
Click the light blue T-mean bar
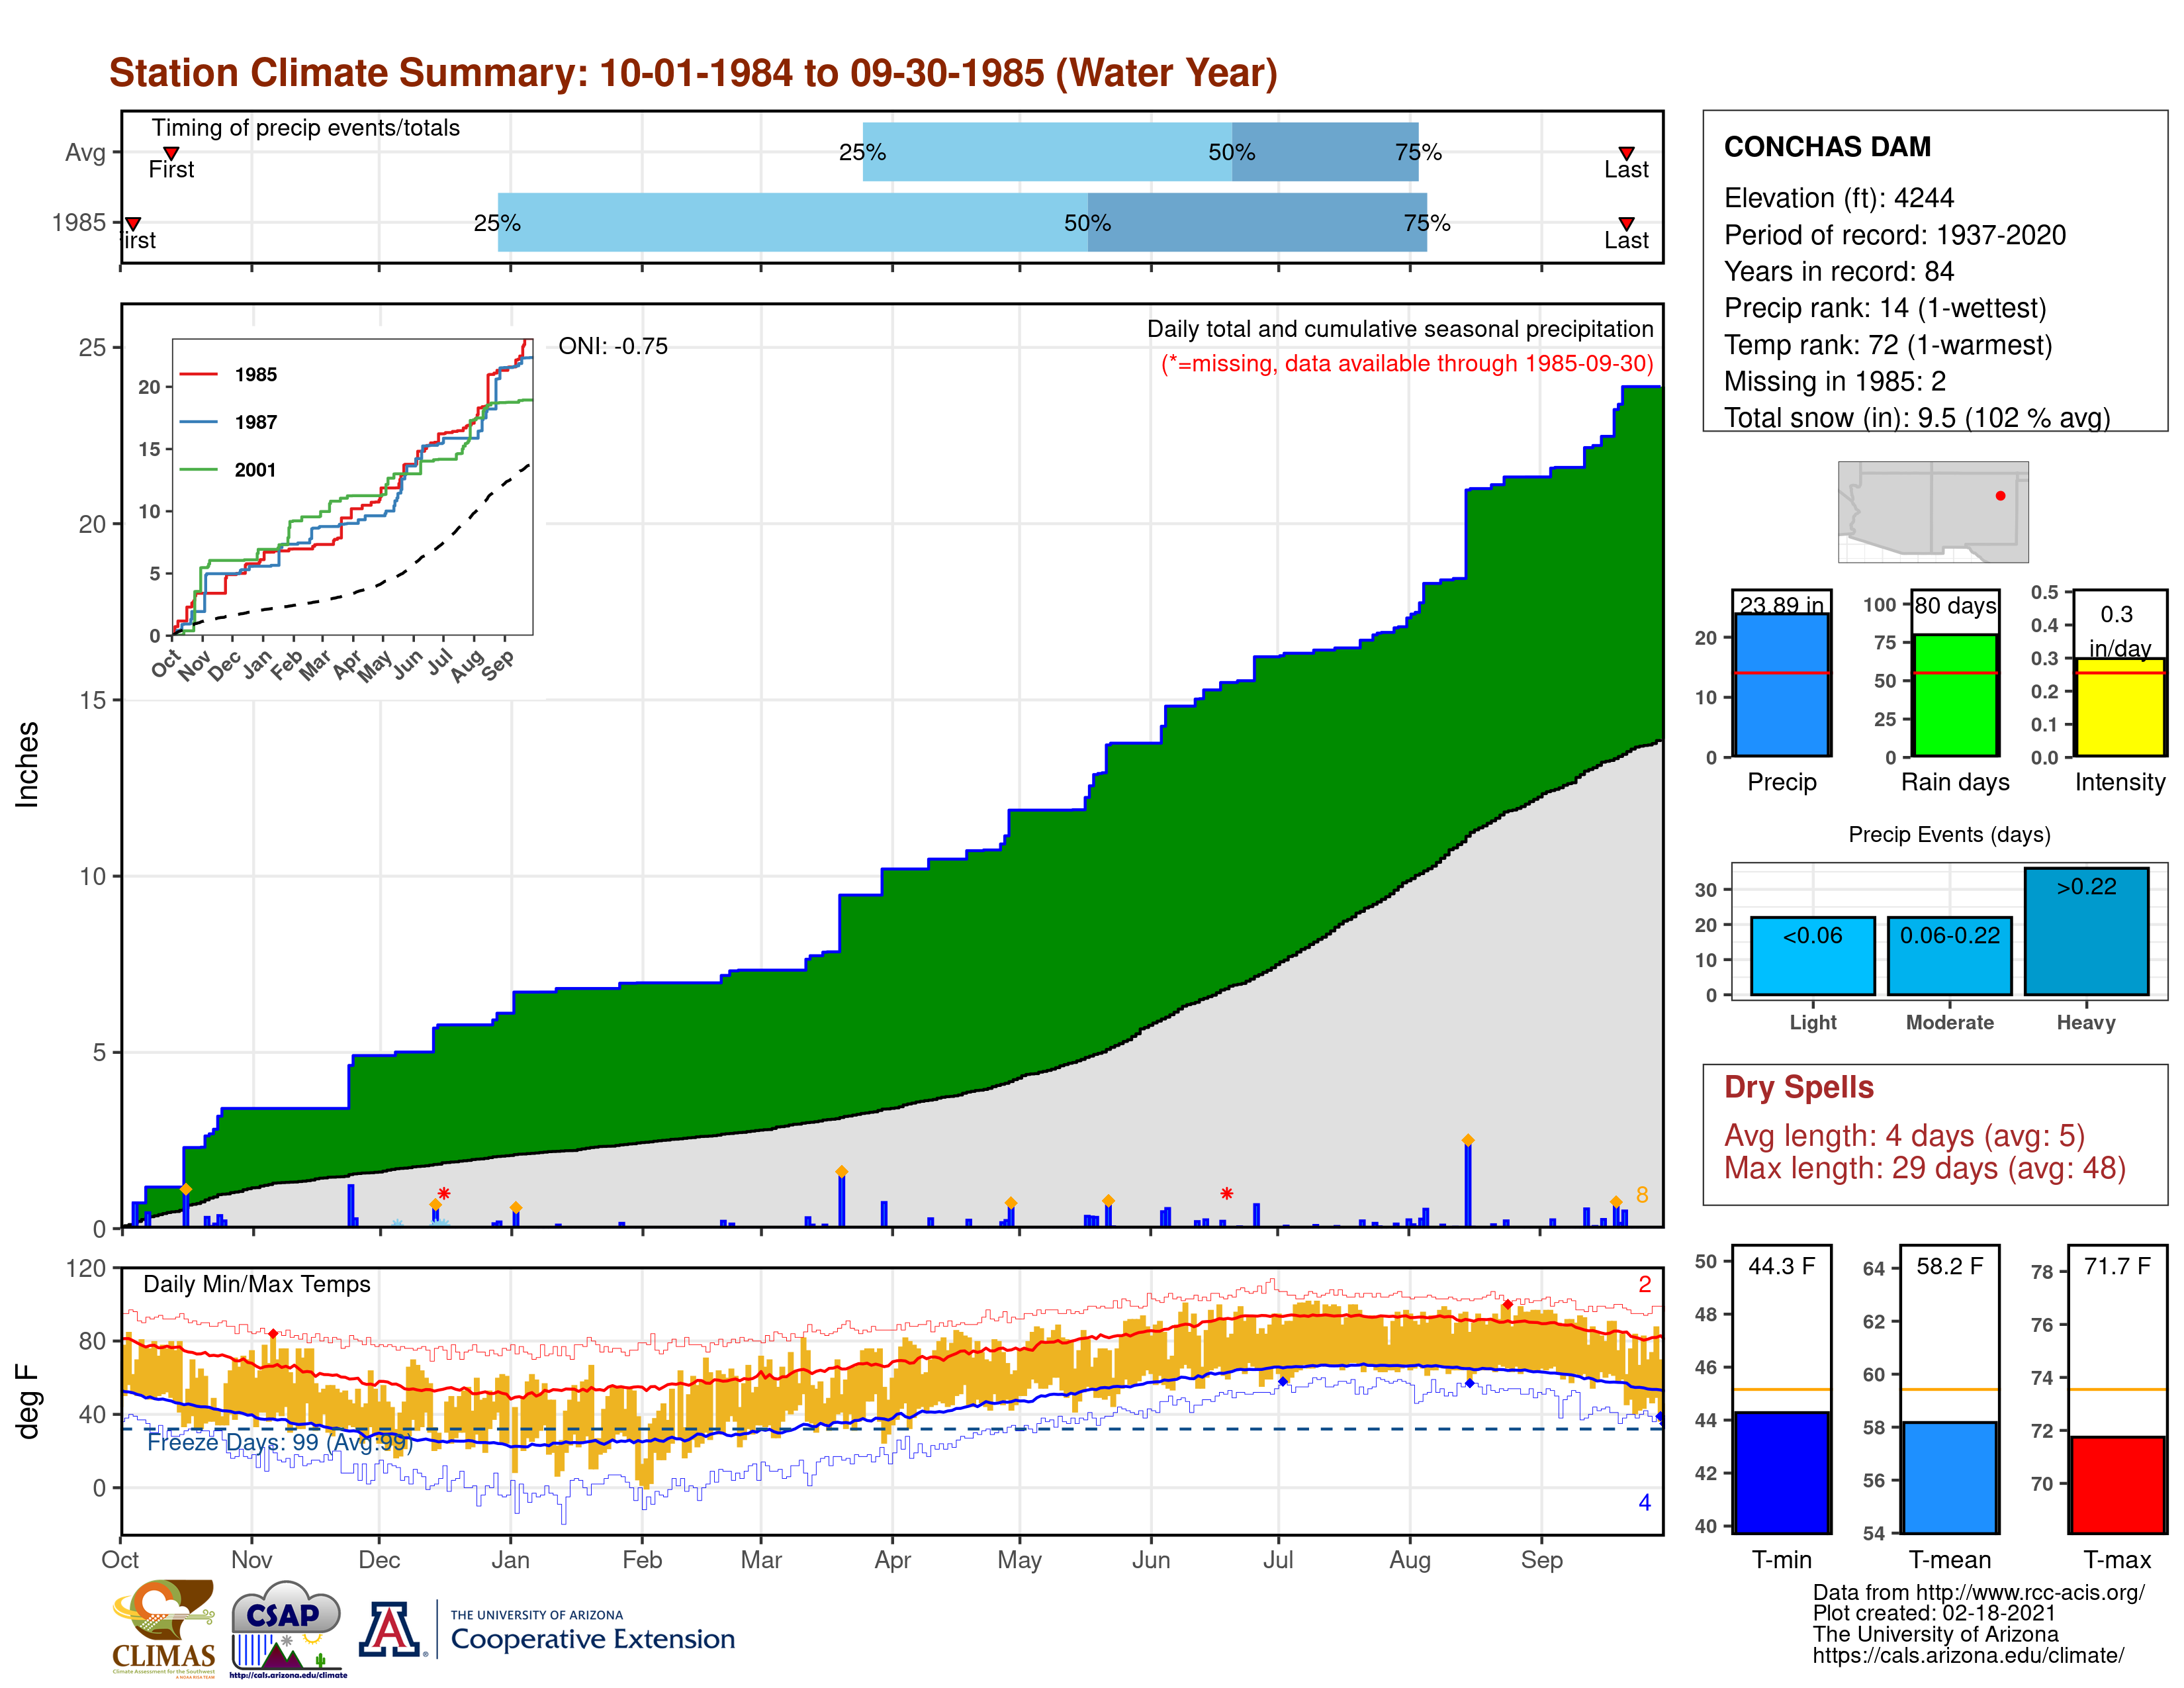1950,1477
